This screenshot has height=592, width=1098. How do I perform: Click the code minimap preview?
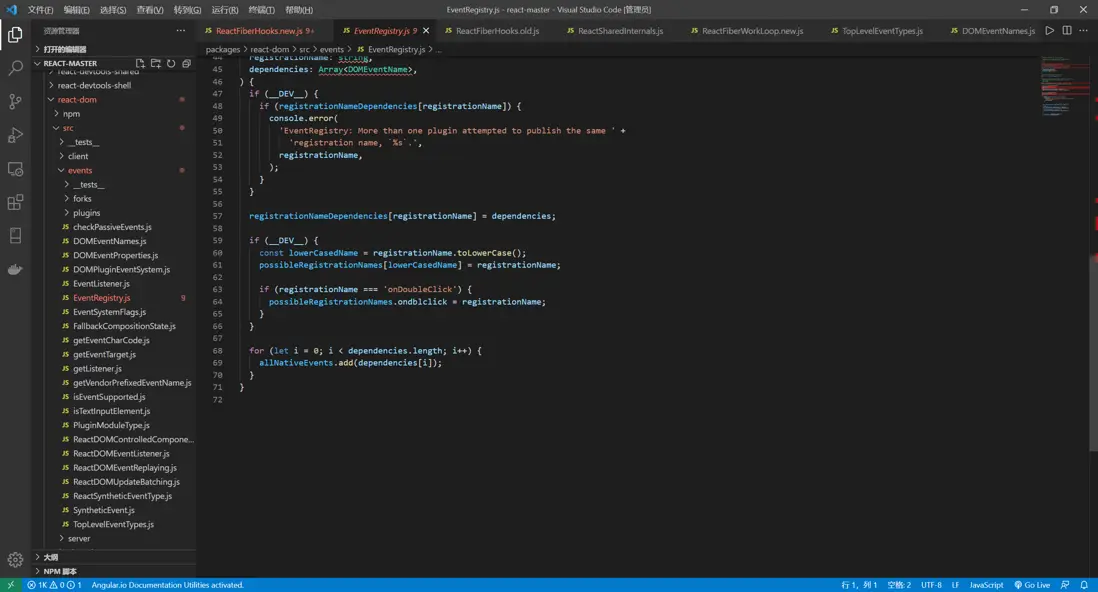(x=1066, y=85)
